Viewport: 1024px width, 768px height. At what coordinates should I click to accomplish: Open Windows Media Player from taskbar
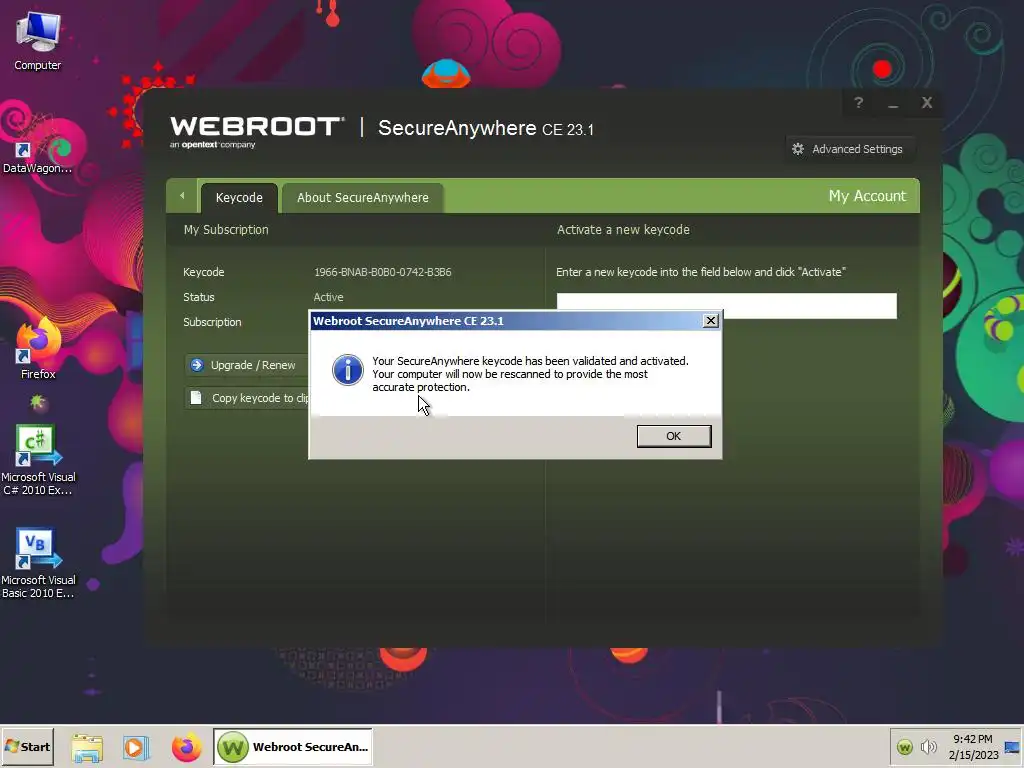coord(136,747)
